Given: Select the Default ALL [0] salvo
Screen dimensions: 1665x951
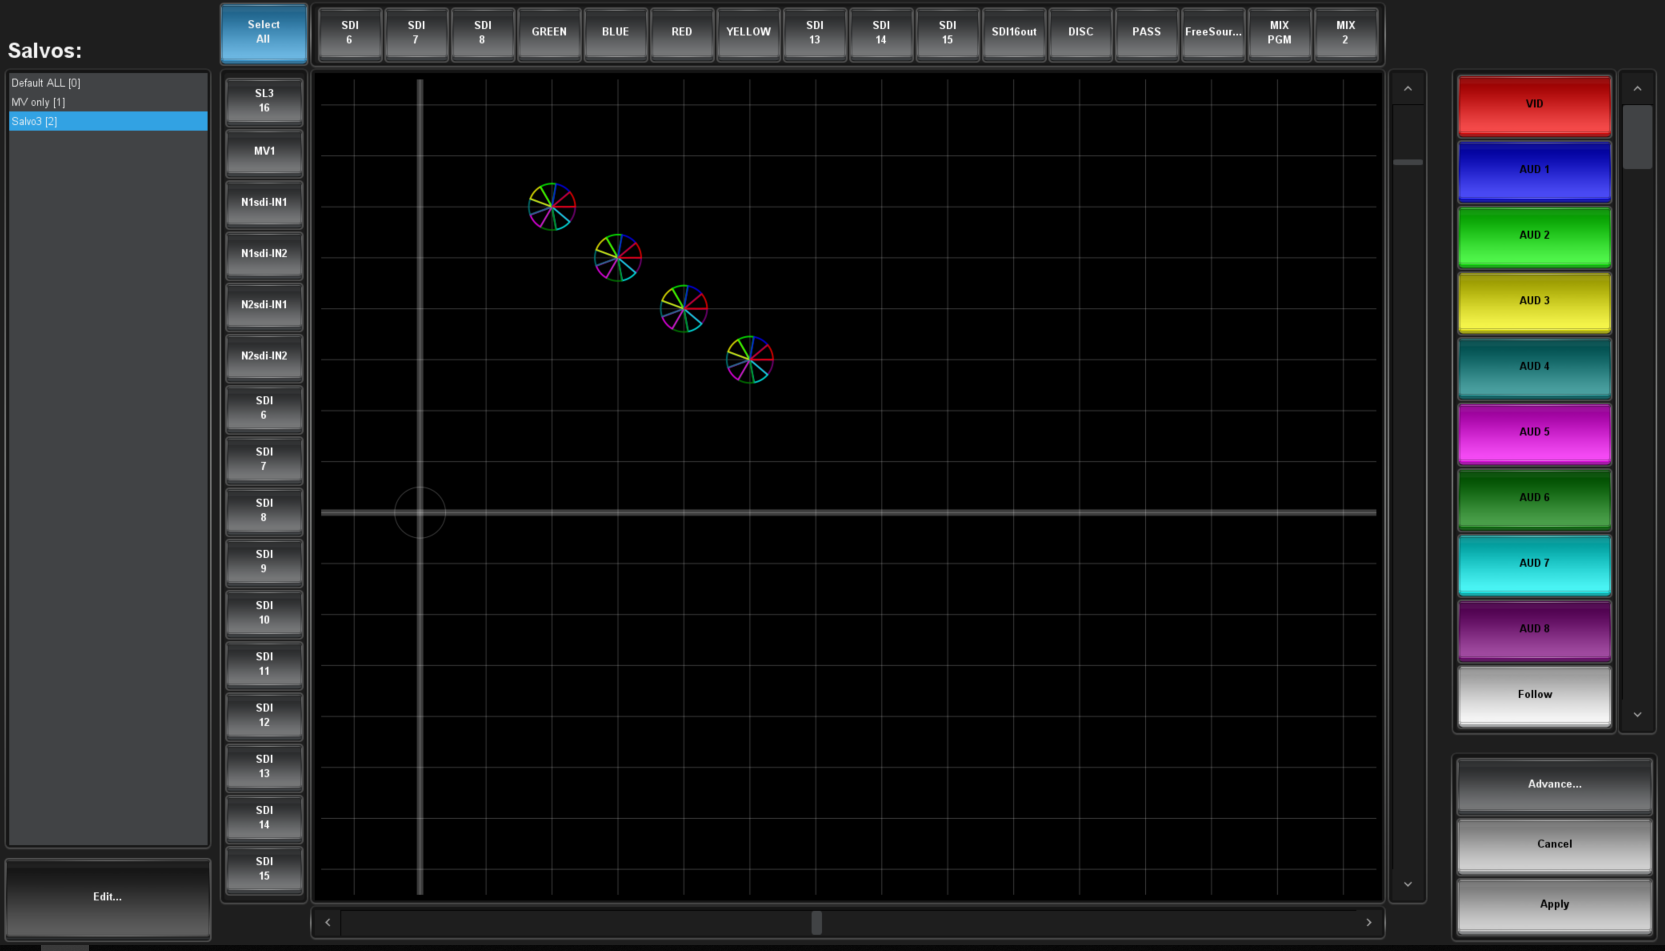Looking at the screenshot, I should pos(108,83).
